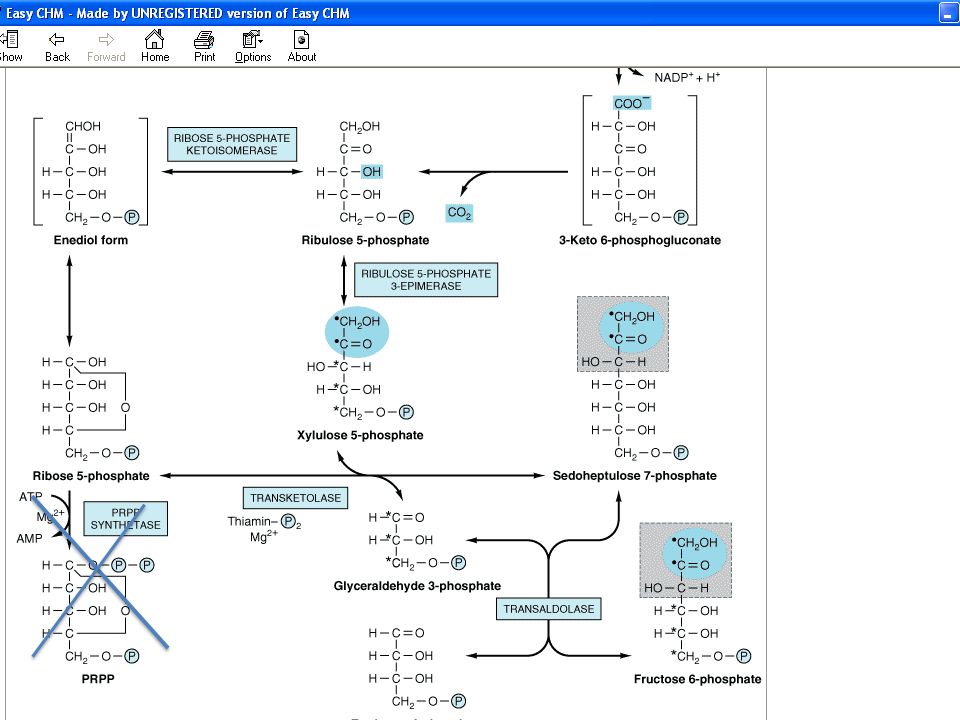Click the PRPP caption text
Screen dimensions: 960x720
[98, 679]
